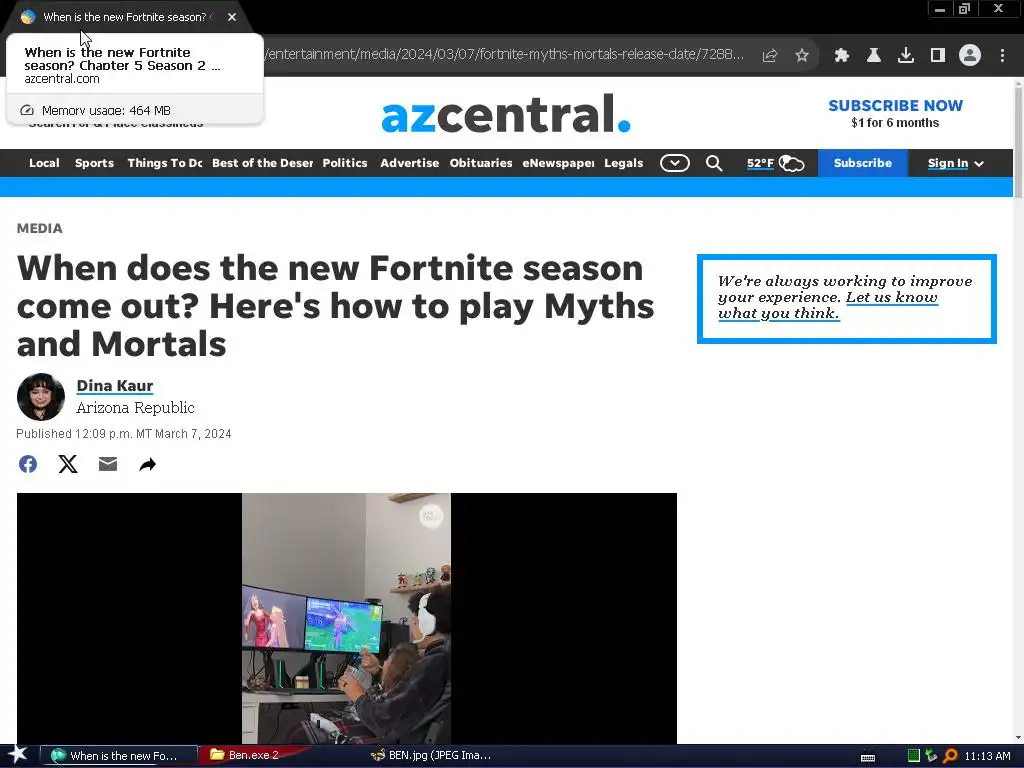Open the Obituaries section

click(481, 163)
